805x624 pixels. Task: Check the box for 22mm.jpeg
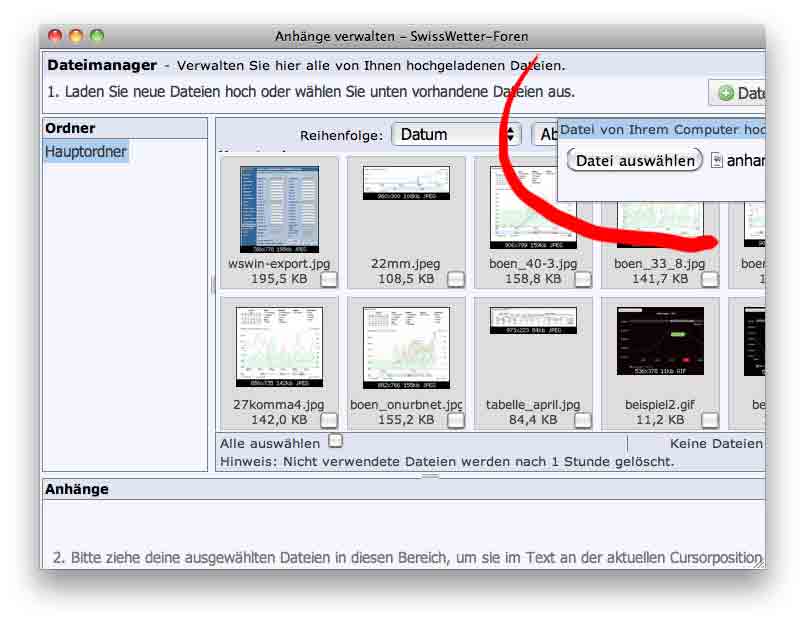[456, 280]
